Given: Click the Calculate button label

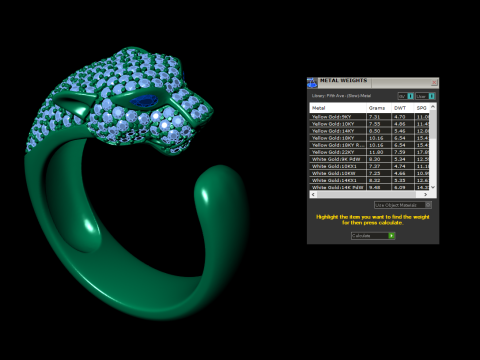Looking at the screenshot, I should point(361,236).
